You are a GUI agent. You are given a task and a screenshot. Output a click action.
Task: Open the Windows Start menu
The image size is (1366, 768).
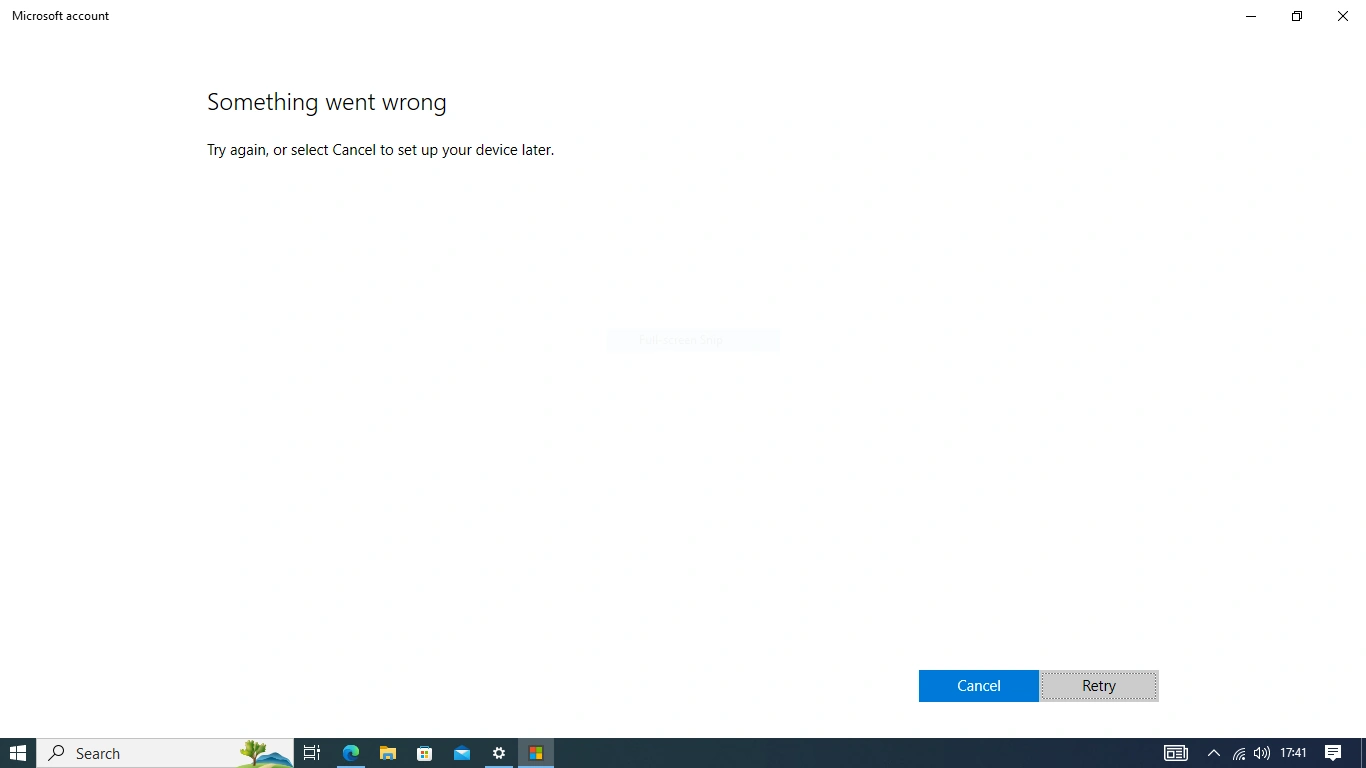(18, 753)
